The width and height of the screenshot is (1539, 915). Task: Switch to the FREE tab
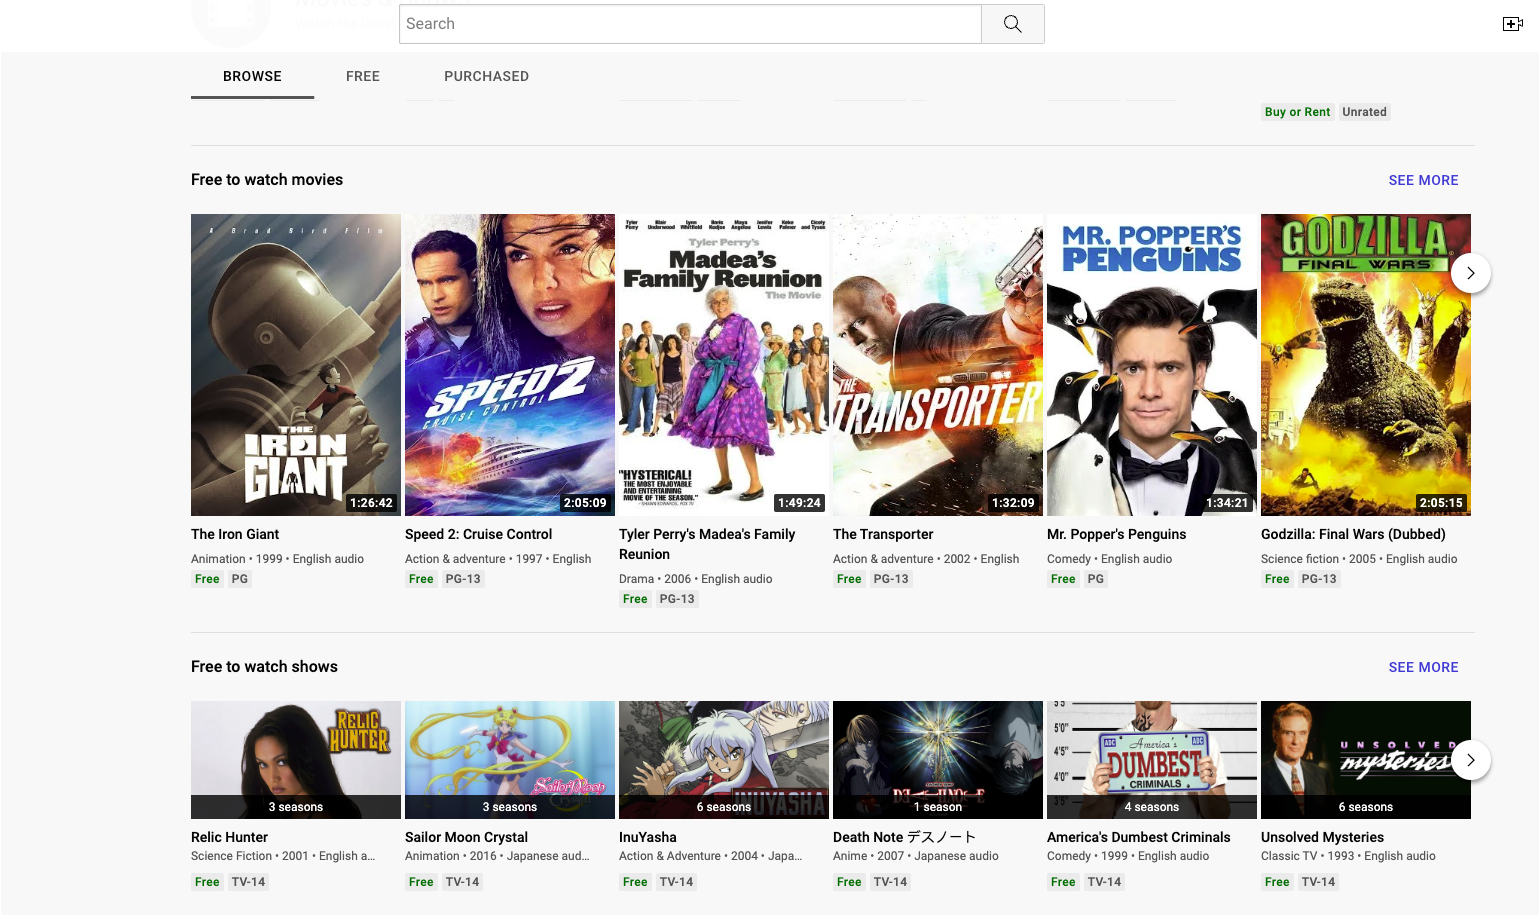(363, 76)
